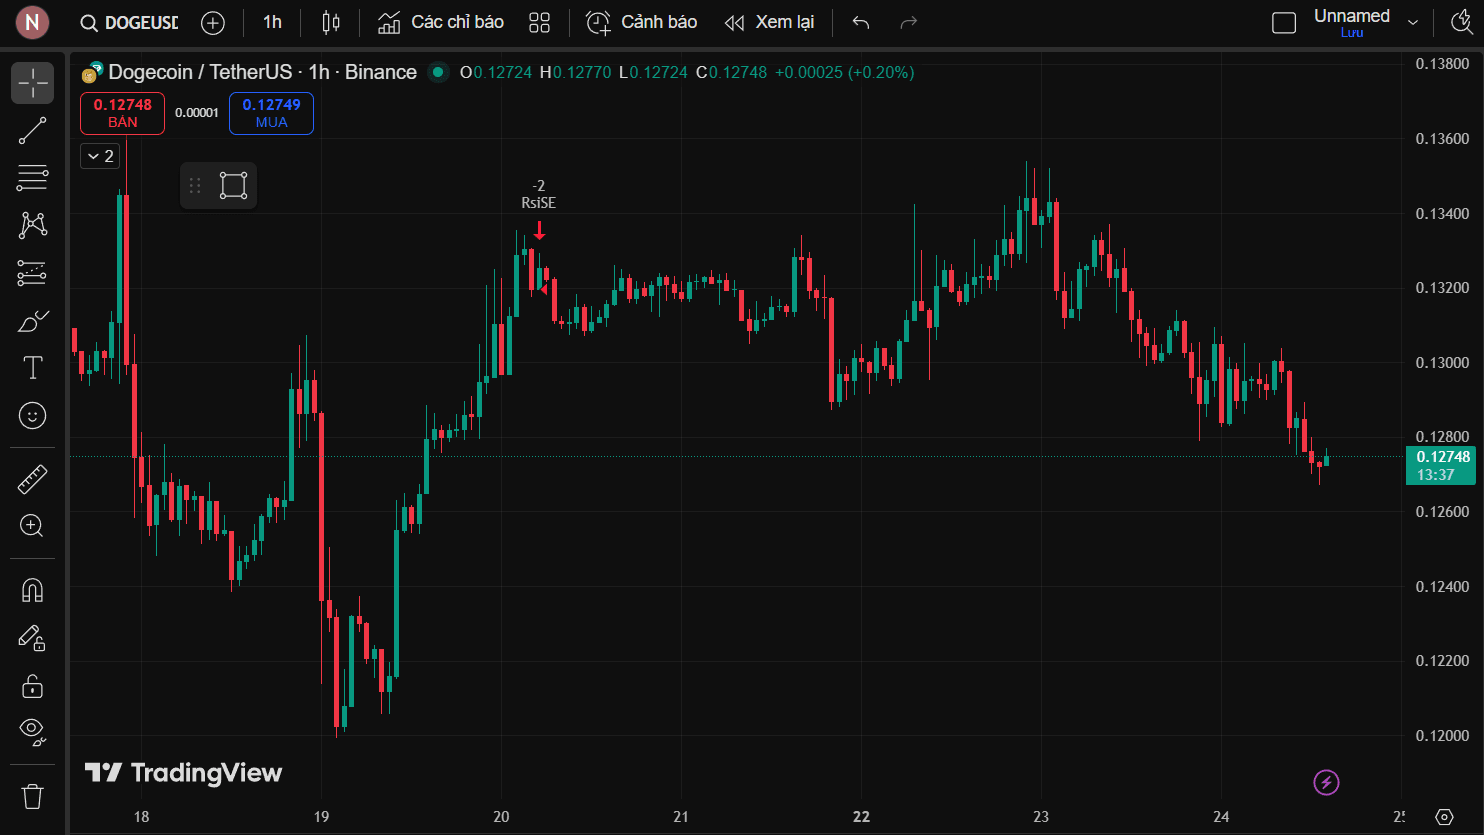The height and width of the screenshot is (835, 1484).
Task: Click the date label 19 on time axis
Action: tap(321, 817)
